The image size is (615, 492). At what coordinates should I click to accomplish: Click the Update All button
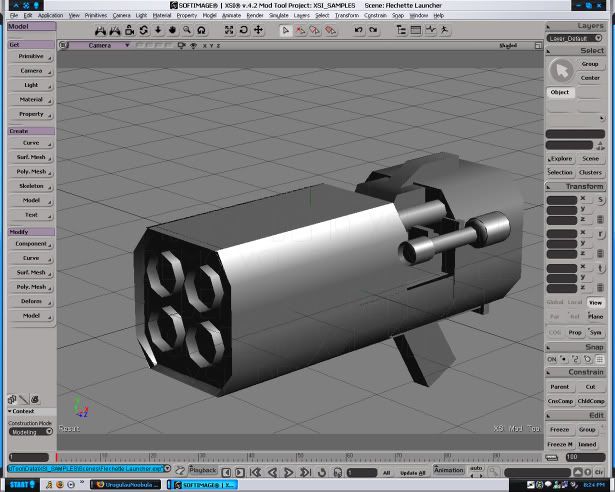[x=412, y=473]
